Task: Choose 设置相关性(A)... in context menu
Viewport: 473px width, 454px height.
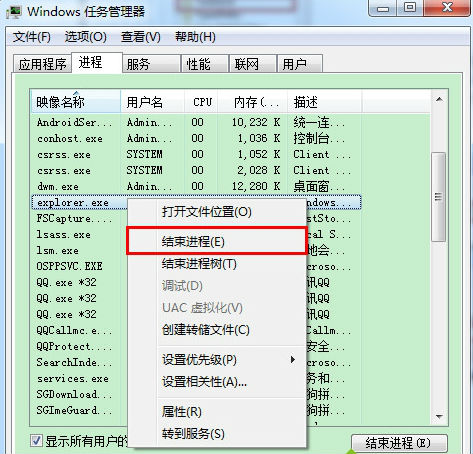Action: (x=217, y=382)
